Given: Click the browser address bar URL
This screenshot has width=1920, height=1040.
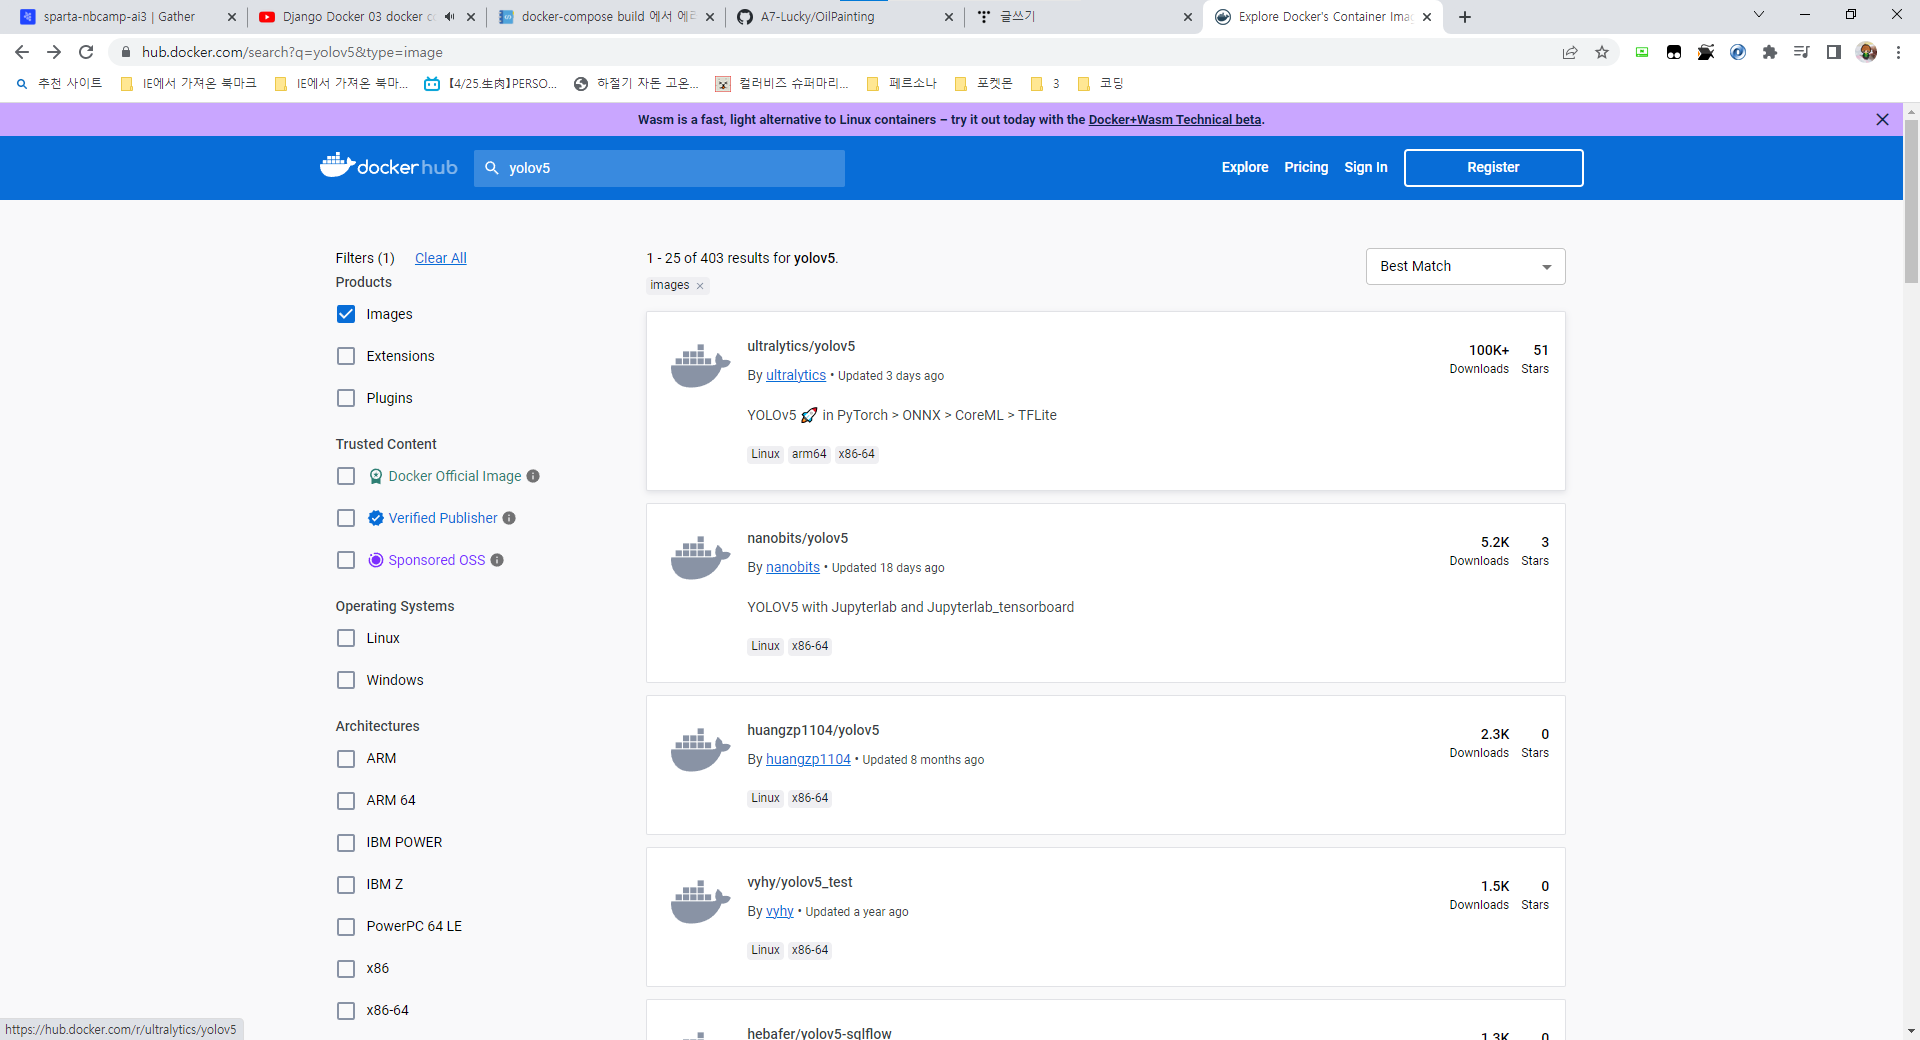Looking at the screenshot, I should 292,52.
